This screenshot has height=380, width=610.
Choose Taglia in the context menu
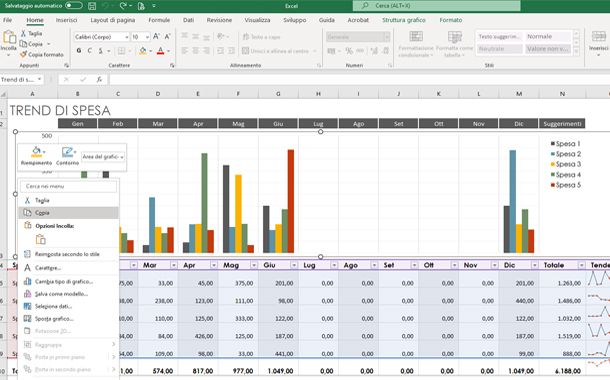68,200
